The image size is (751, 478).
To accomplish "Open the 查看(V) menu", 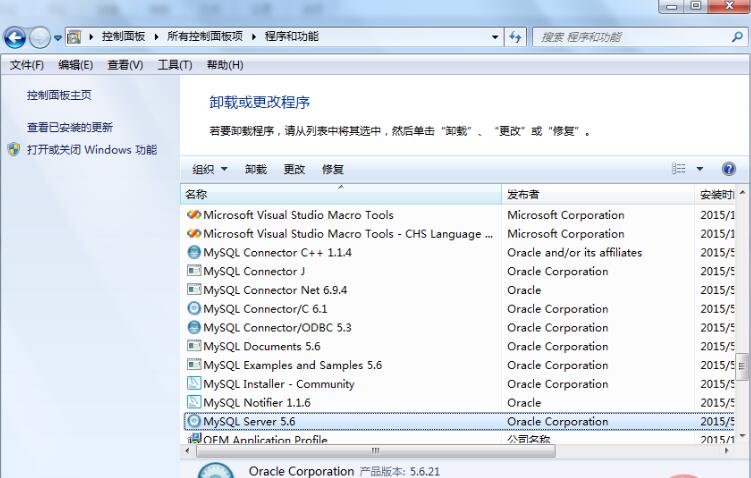I will pos(125,65).
